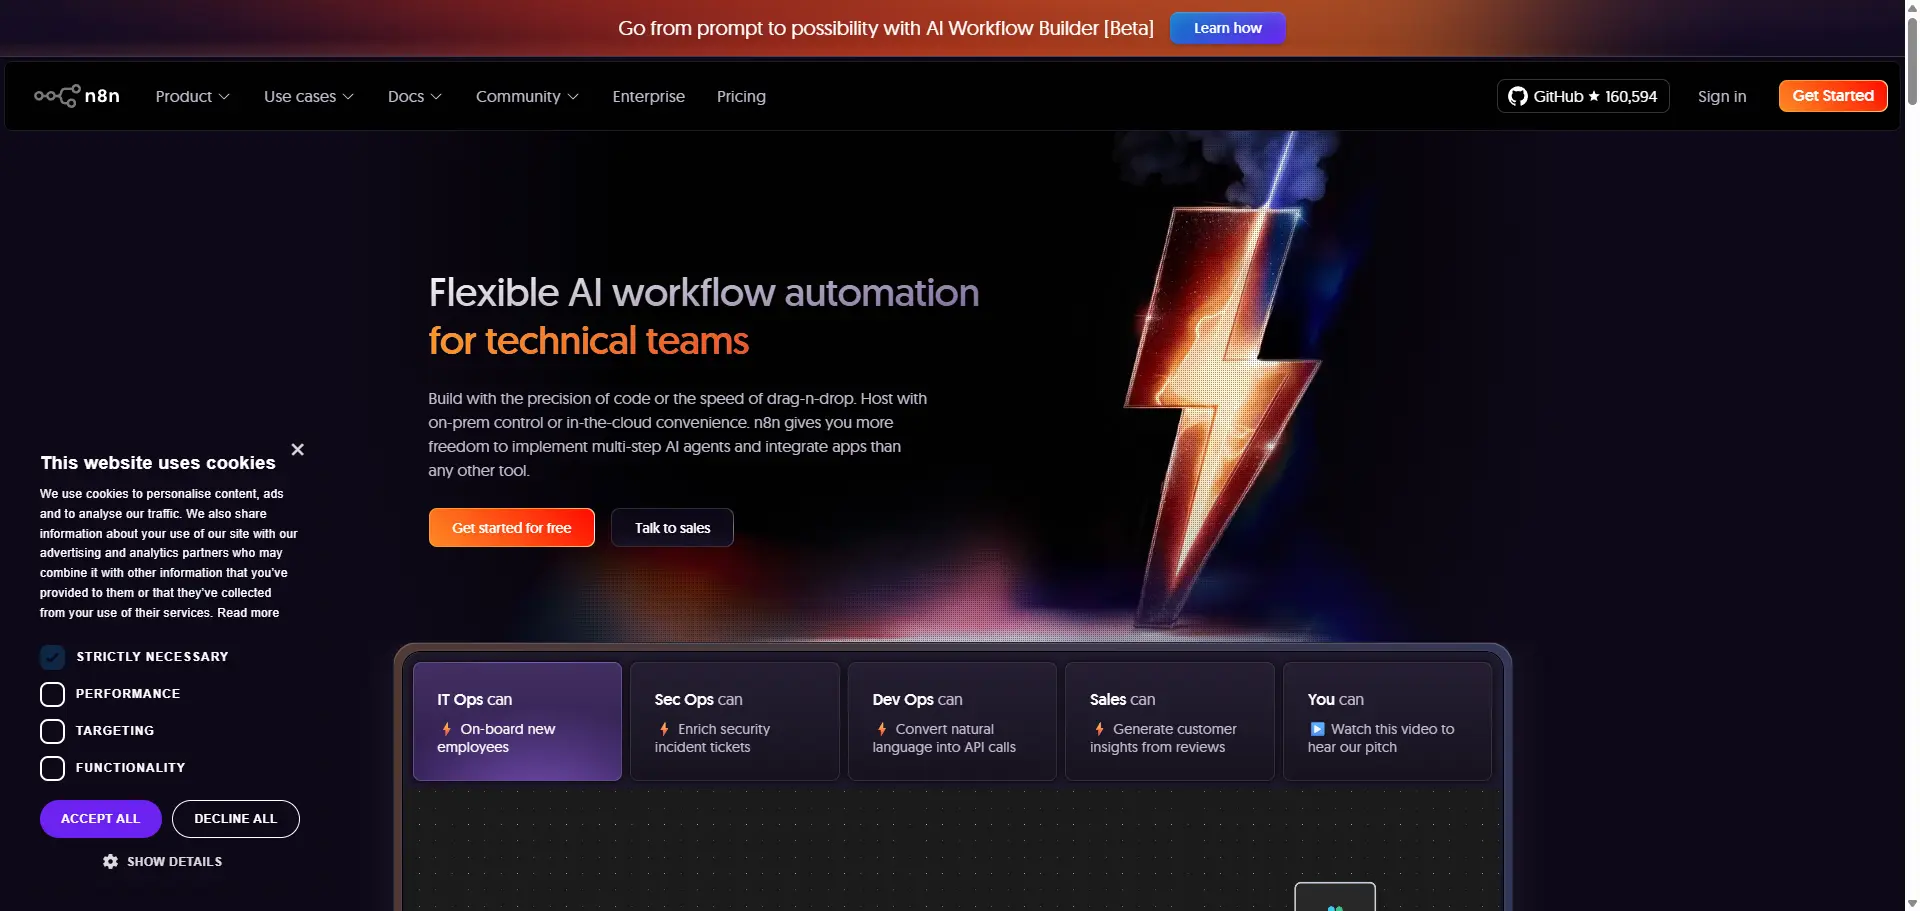The image size is (1920, 911).
Task: Expand the Use cases dropdown menu
Action: click(309, 96)
